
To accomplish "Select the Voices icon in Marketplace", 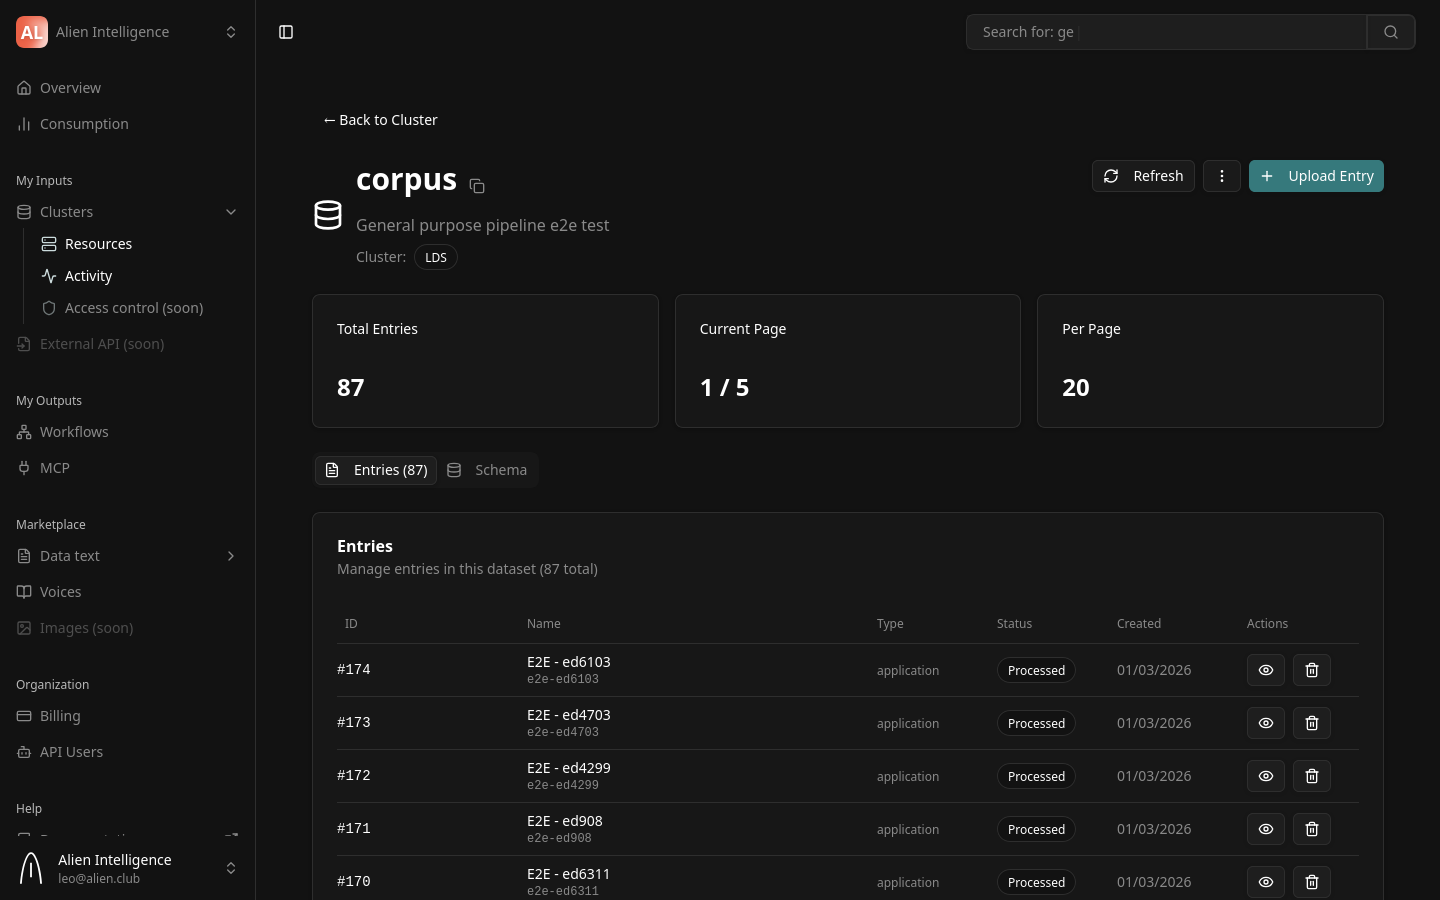I will pyautogui.click(x=24, y=592).
